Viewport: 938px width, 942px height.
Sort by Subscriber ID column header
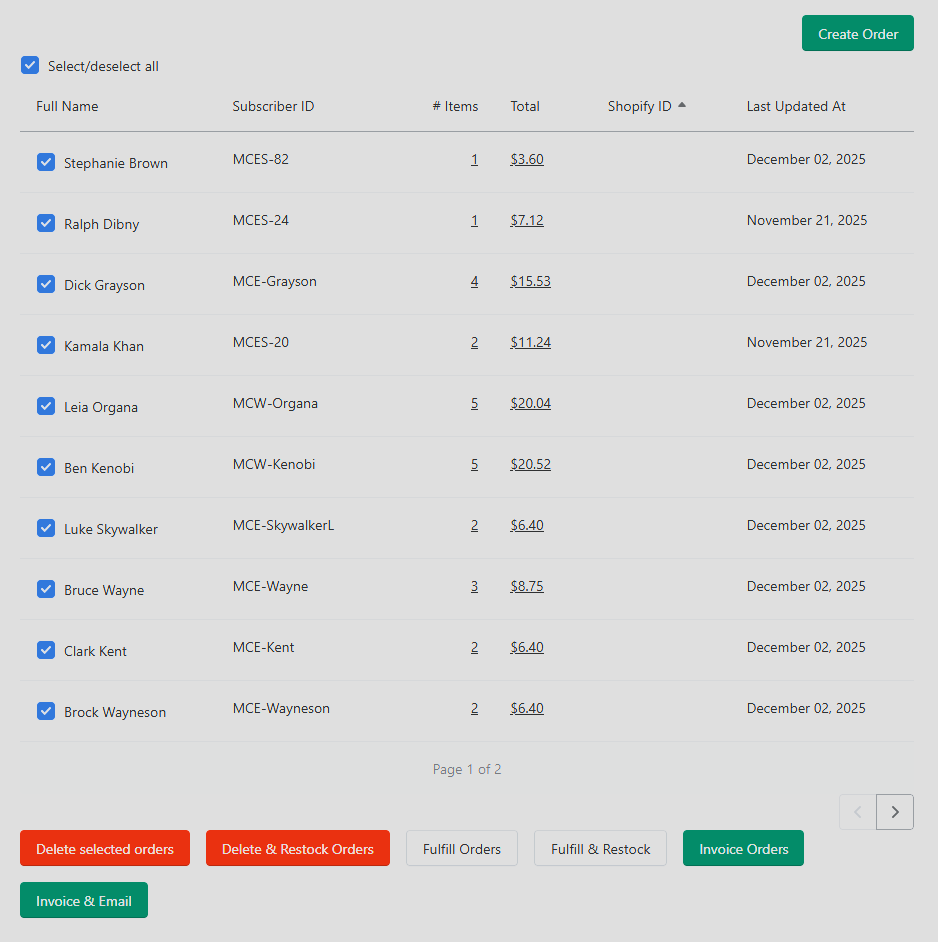tap(273, 106)
